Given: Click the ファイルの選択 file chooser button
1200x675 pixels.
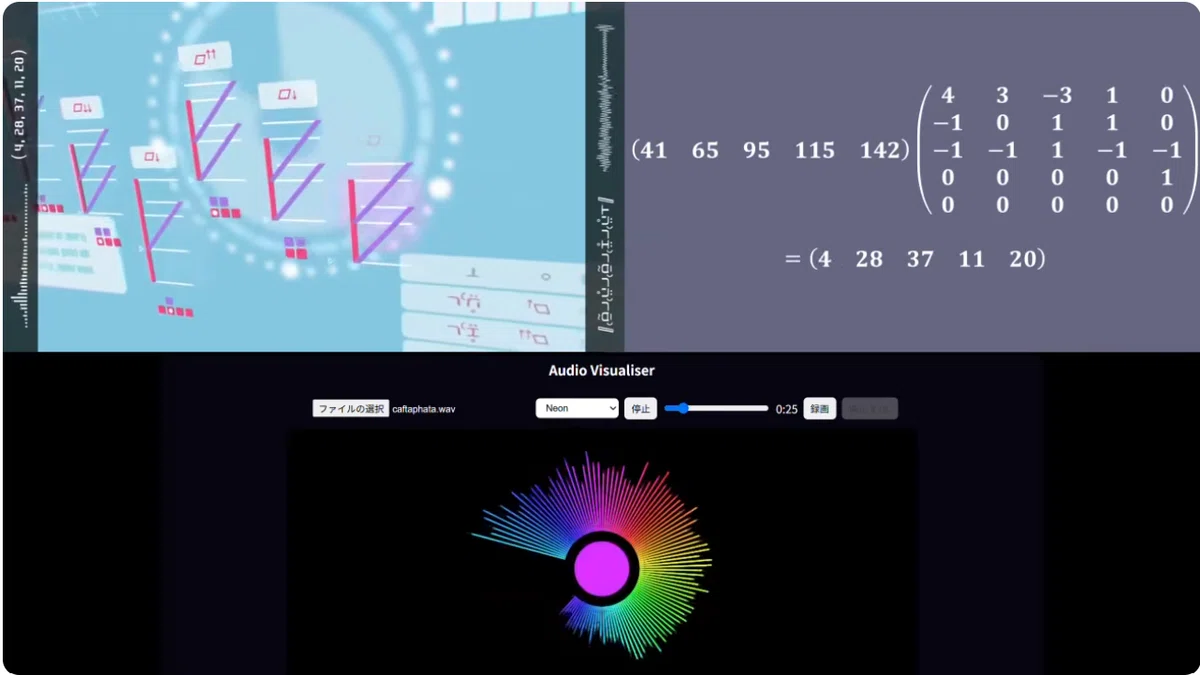Looking at the screenshot, I should [x=351, y=408].
